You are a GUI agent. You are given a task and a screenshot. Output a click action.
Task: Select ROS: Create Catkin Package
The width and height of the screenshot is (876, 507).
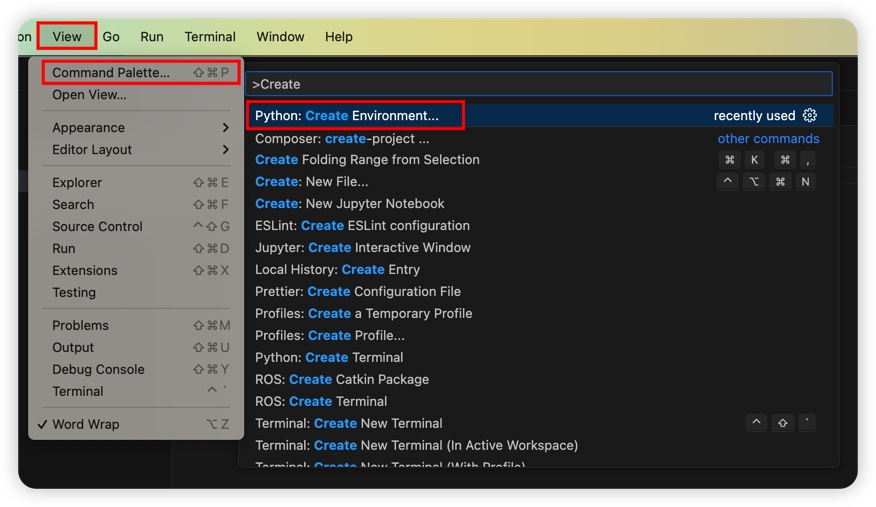point(539,379)
